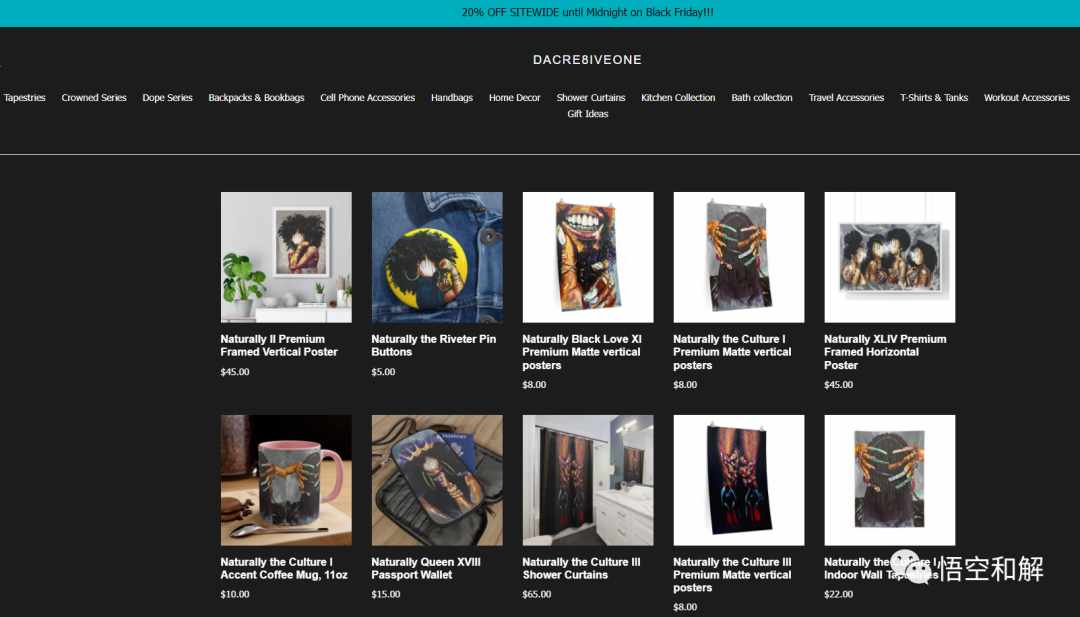Open the Home Decor category
1080x617 pixels.
tap(515, 98)
